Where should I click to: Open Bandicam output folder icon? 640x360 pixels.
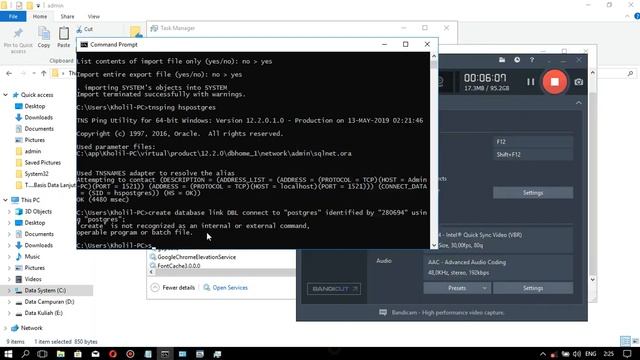[x=502, y=60]
